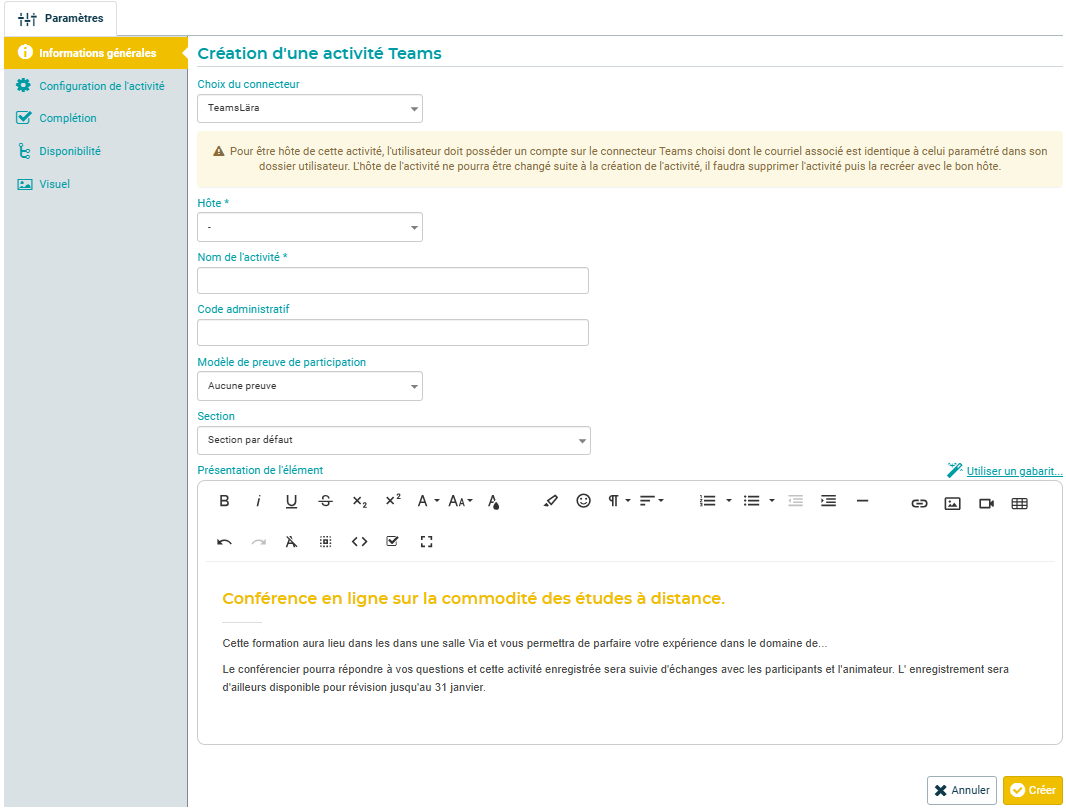Insert an unordered bullet list

[x=751, y=501]
